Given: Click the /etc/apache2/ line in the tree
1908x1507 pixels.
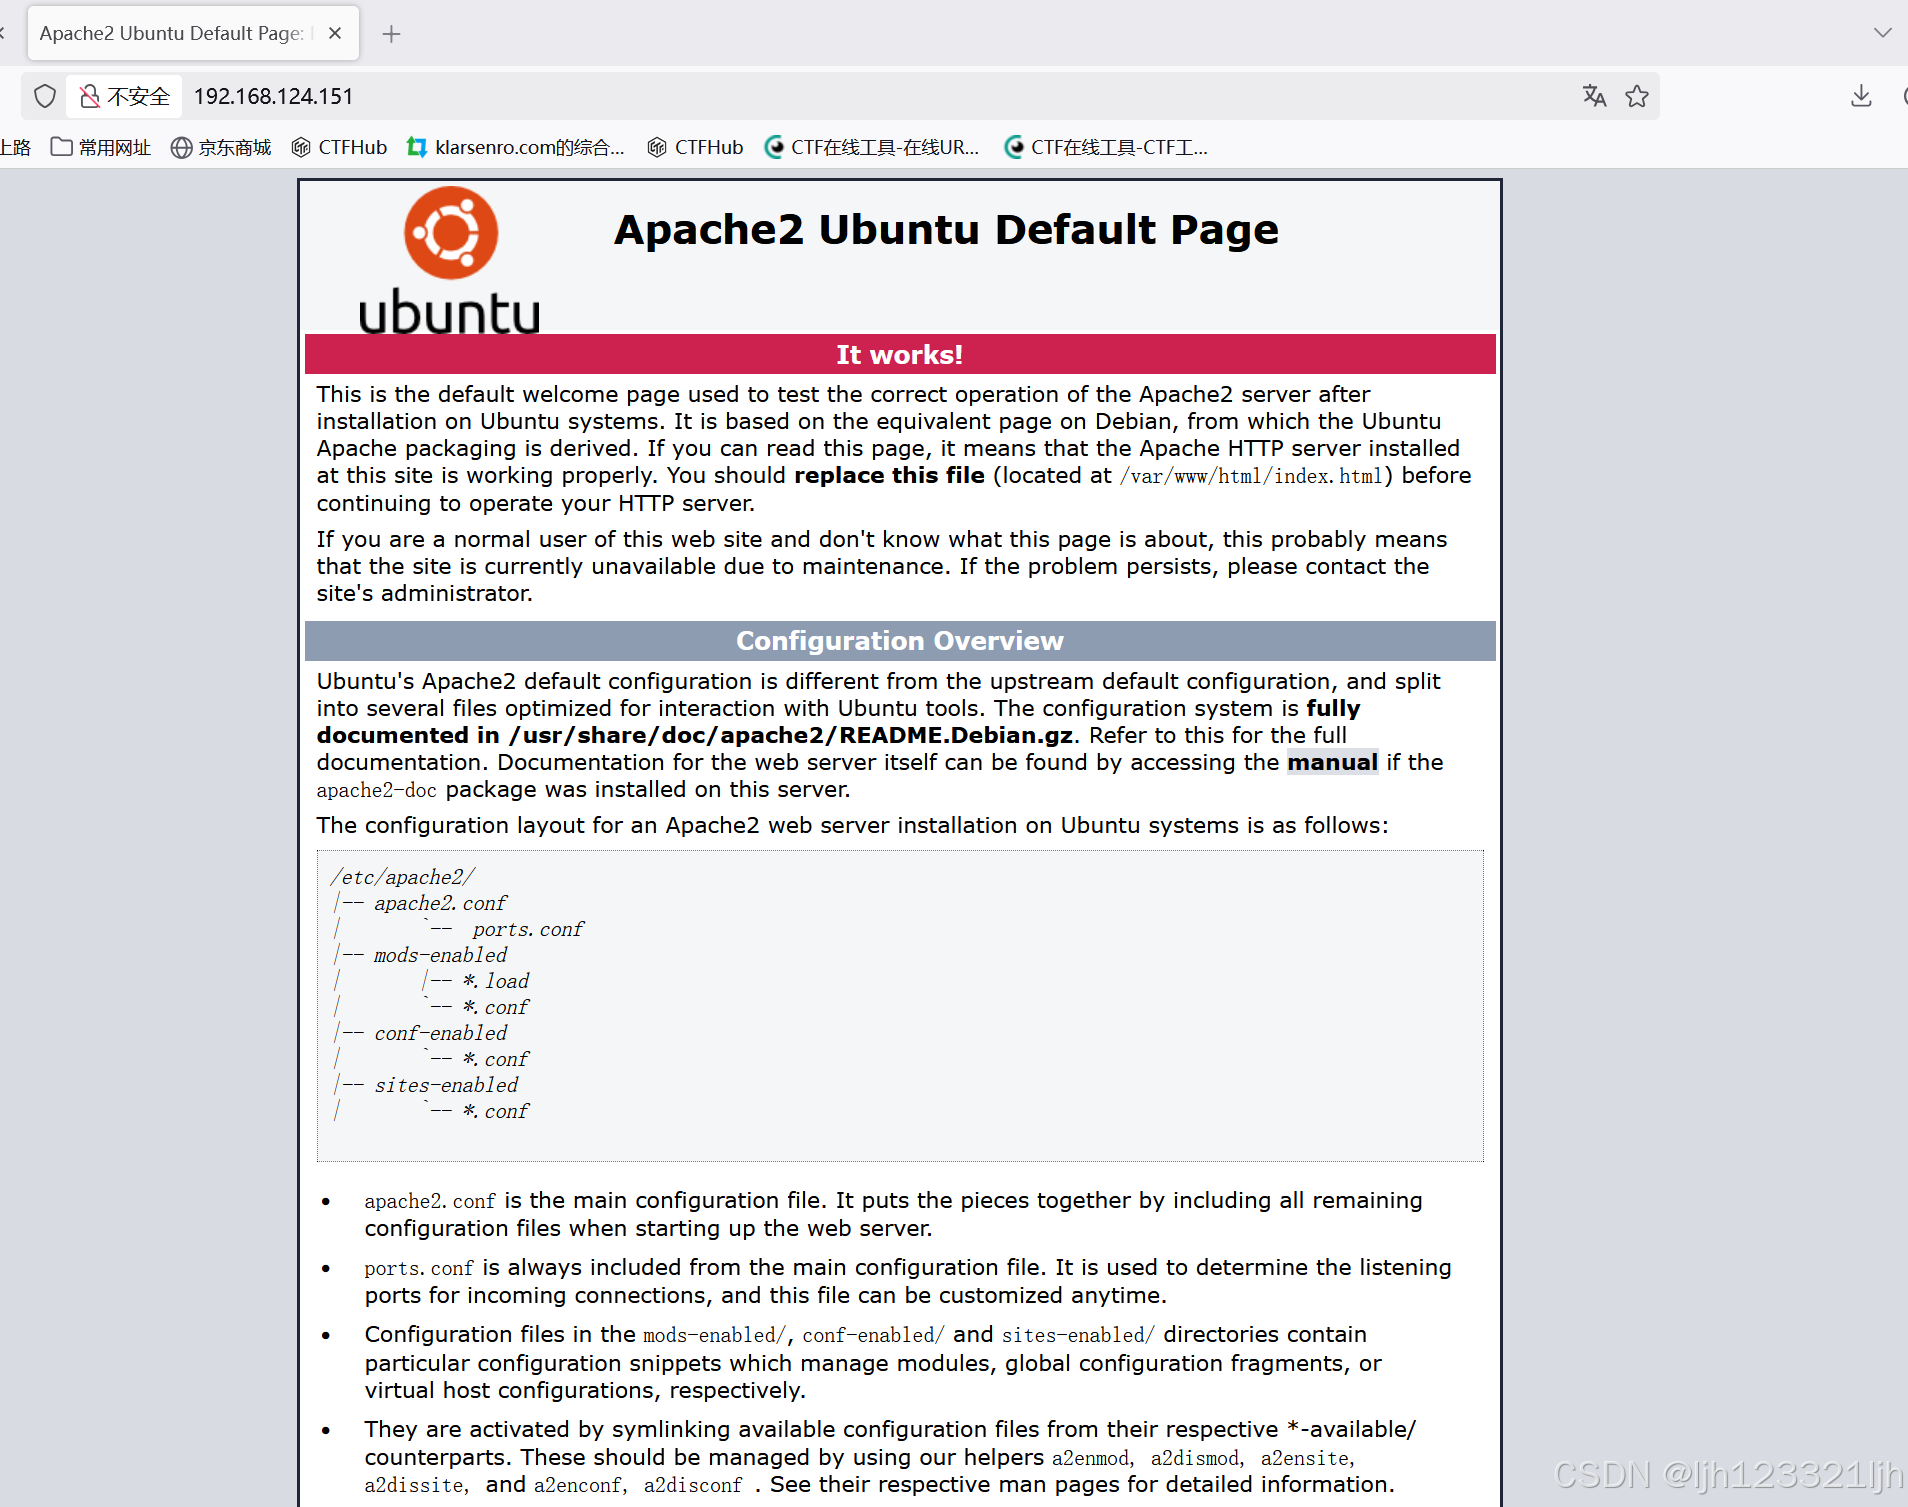Looking at the screenshot, I should tap(403, 877).
